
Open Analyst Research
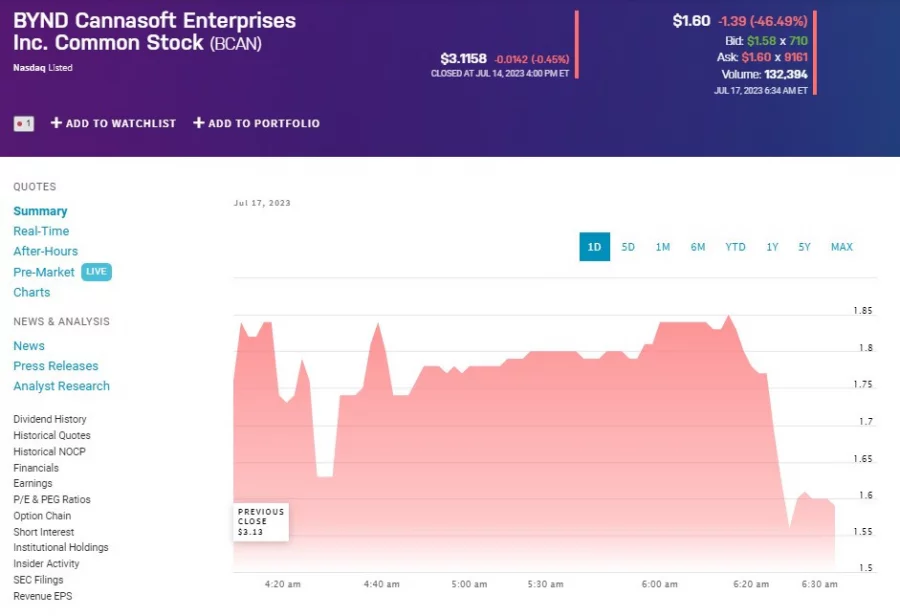pyautogui.click(x=61, y=385)
